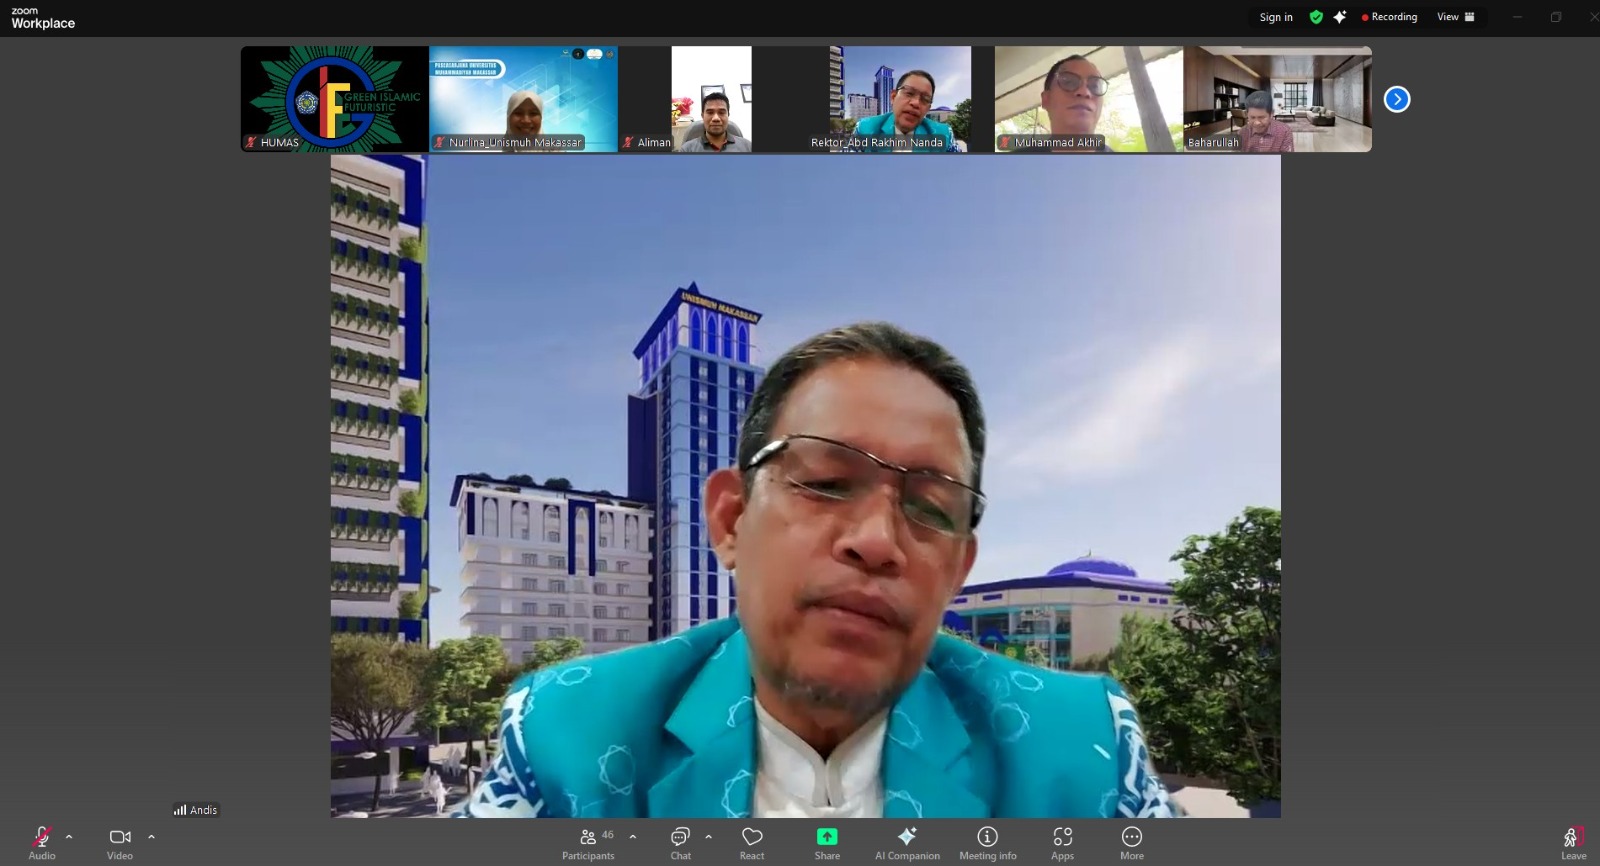Viewport: 1600px width, 866px height.
Task: Select the Nurlina_Unismuh Makassar video thumbnail
Action: (523, 99)
